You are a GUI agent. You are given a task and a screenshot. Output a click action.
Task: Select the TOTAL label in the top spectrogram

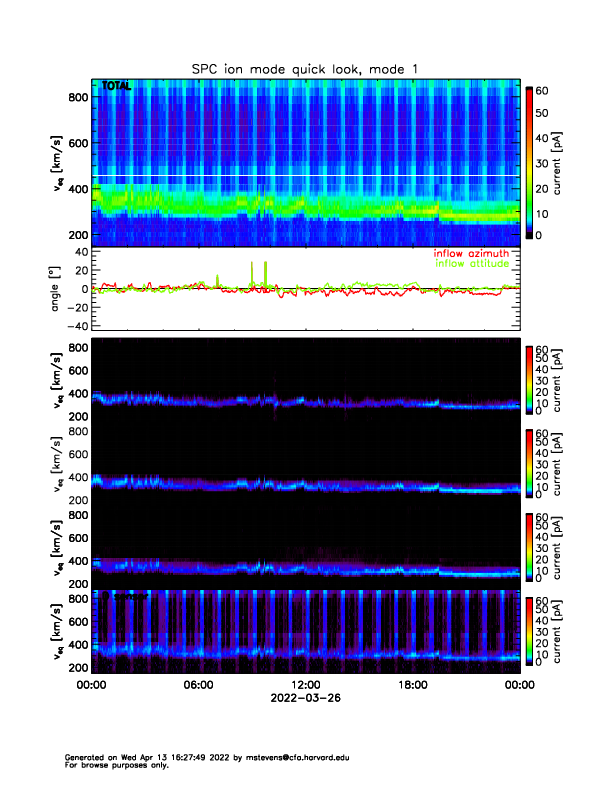116,87
